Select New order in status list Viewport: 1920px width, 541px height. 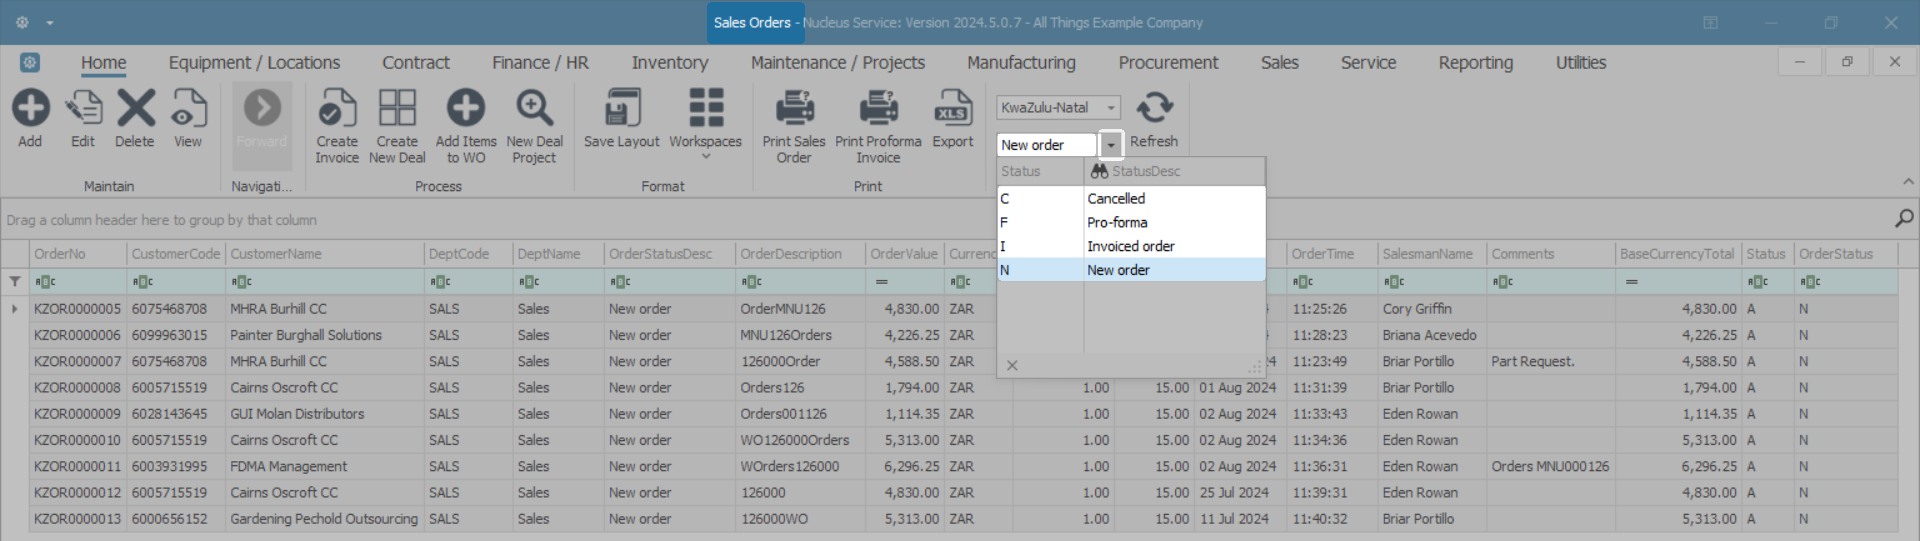[1131, 270]
